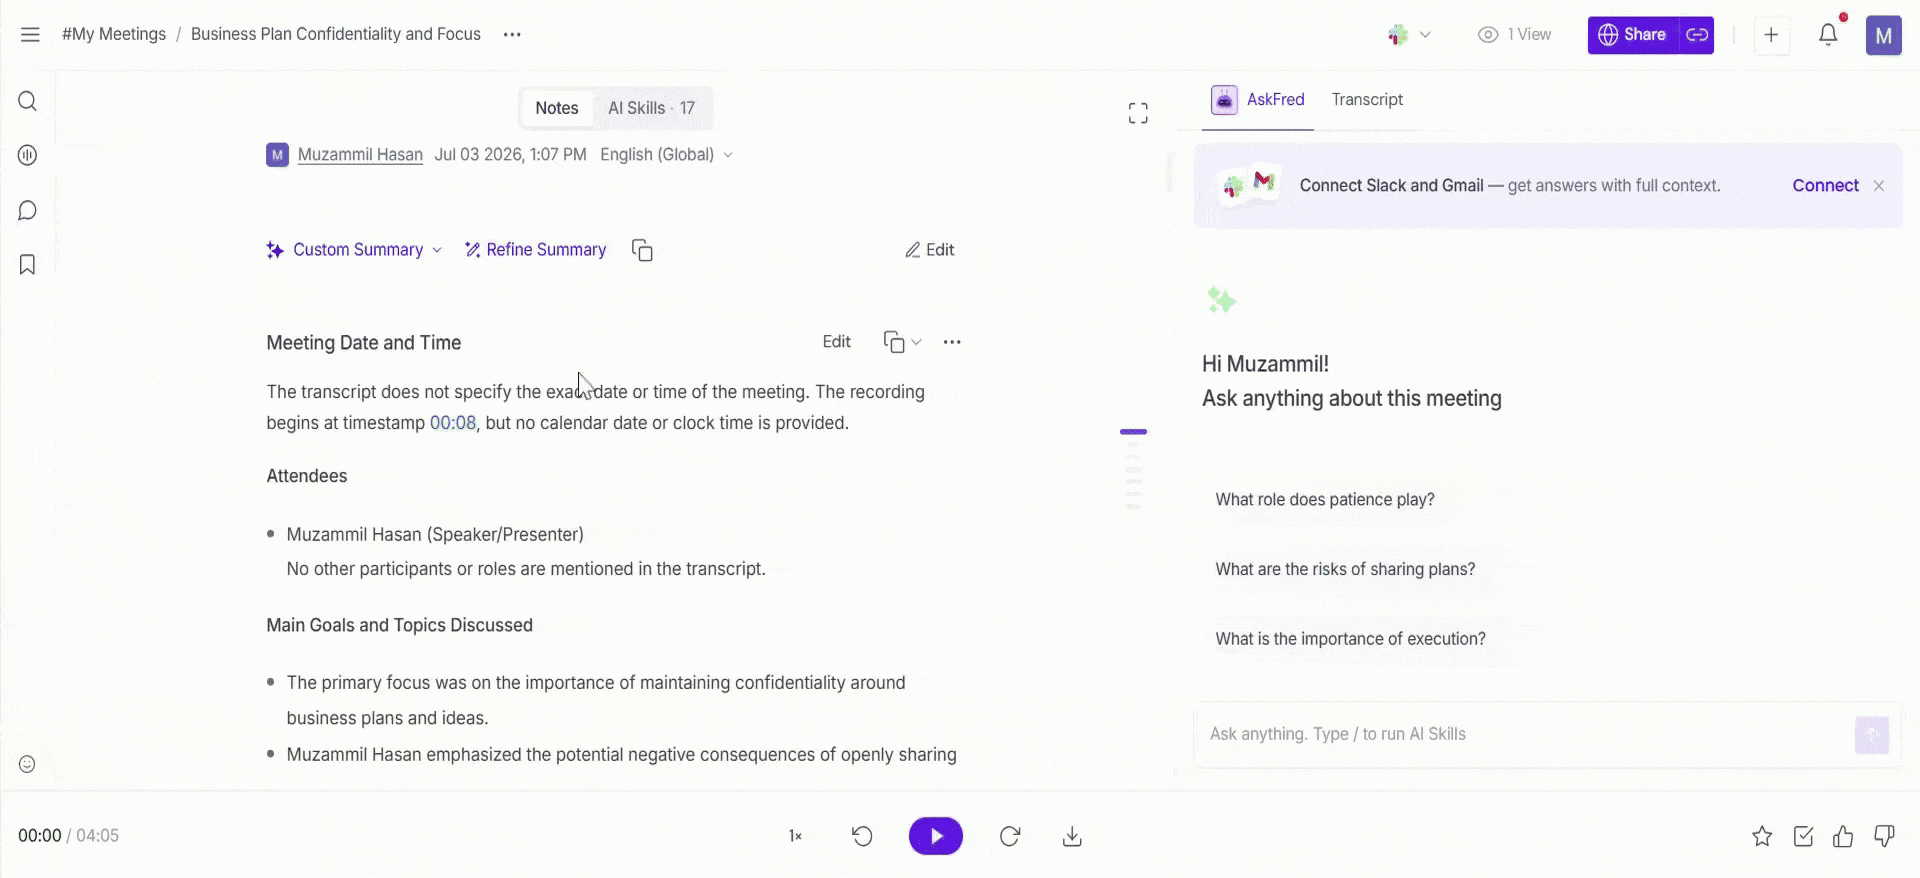The image size is (1920, 878).
Task: Give thumbs up feedback
Action: coord(1843,836)
